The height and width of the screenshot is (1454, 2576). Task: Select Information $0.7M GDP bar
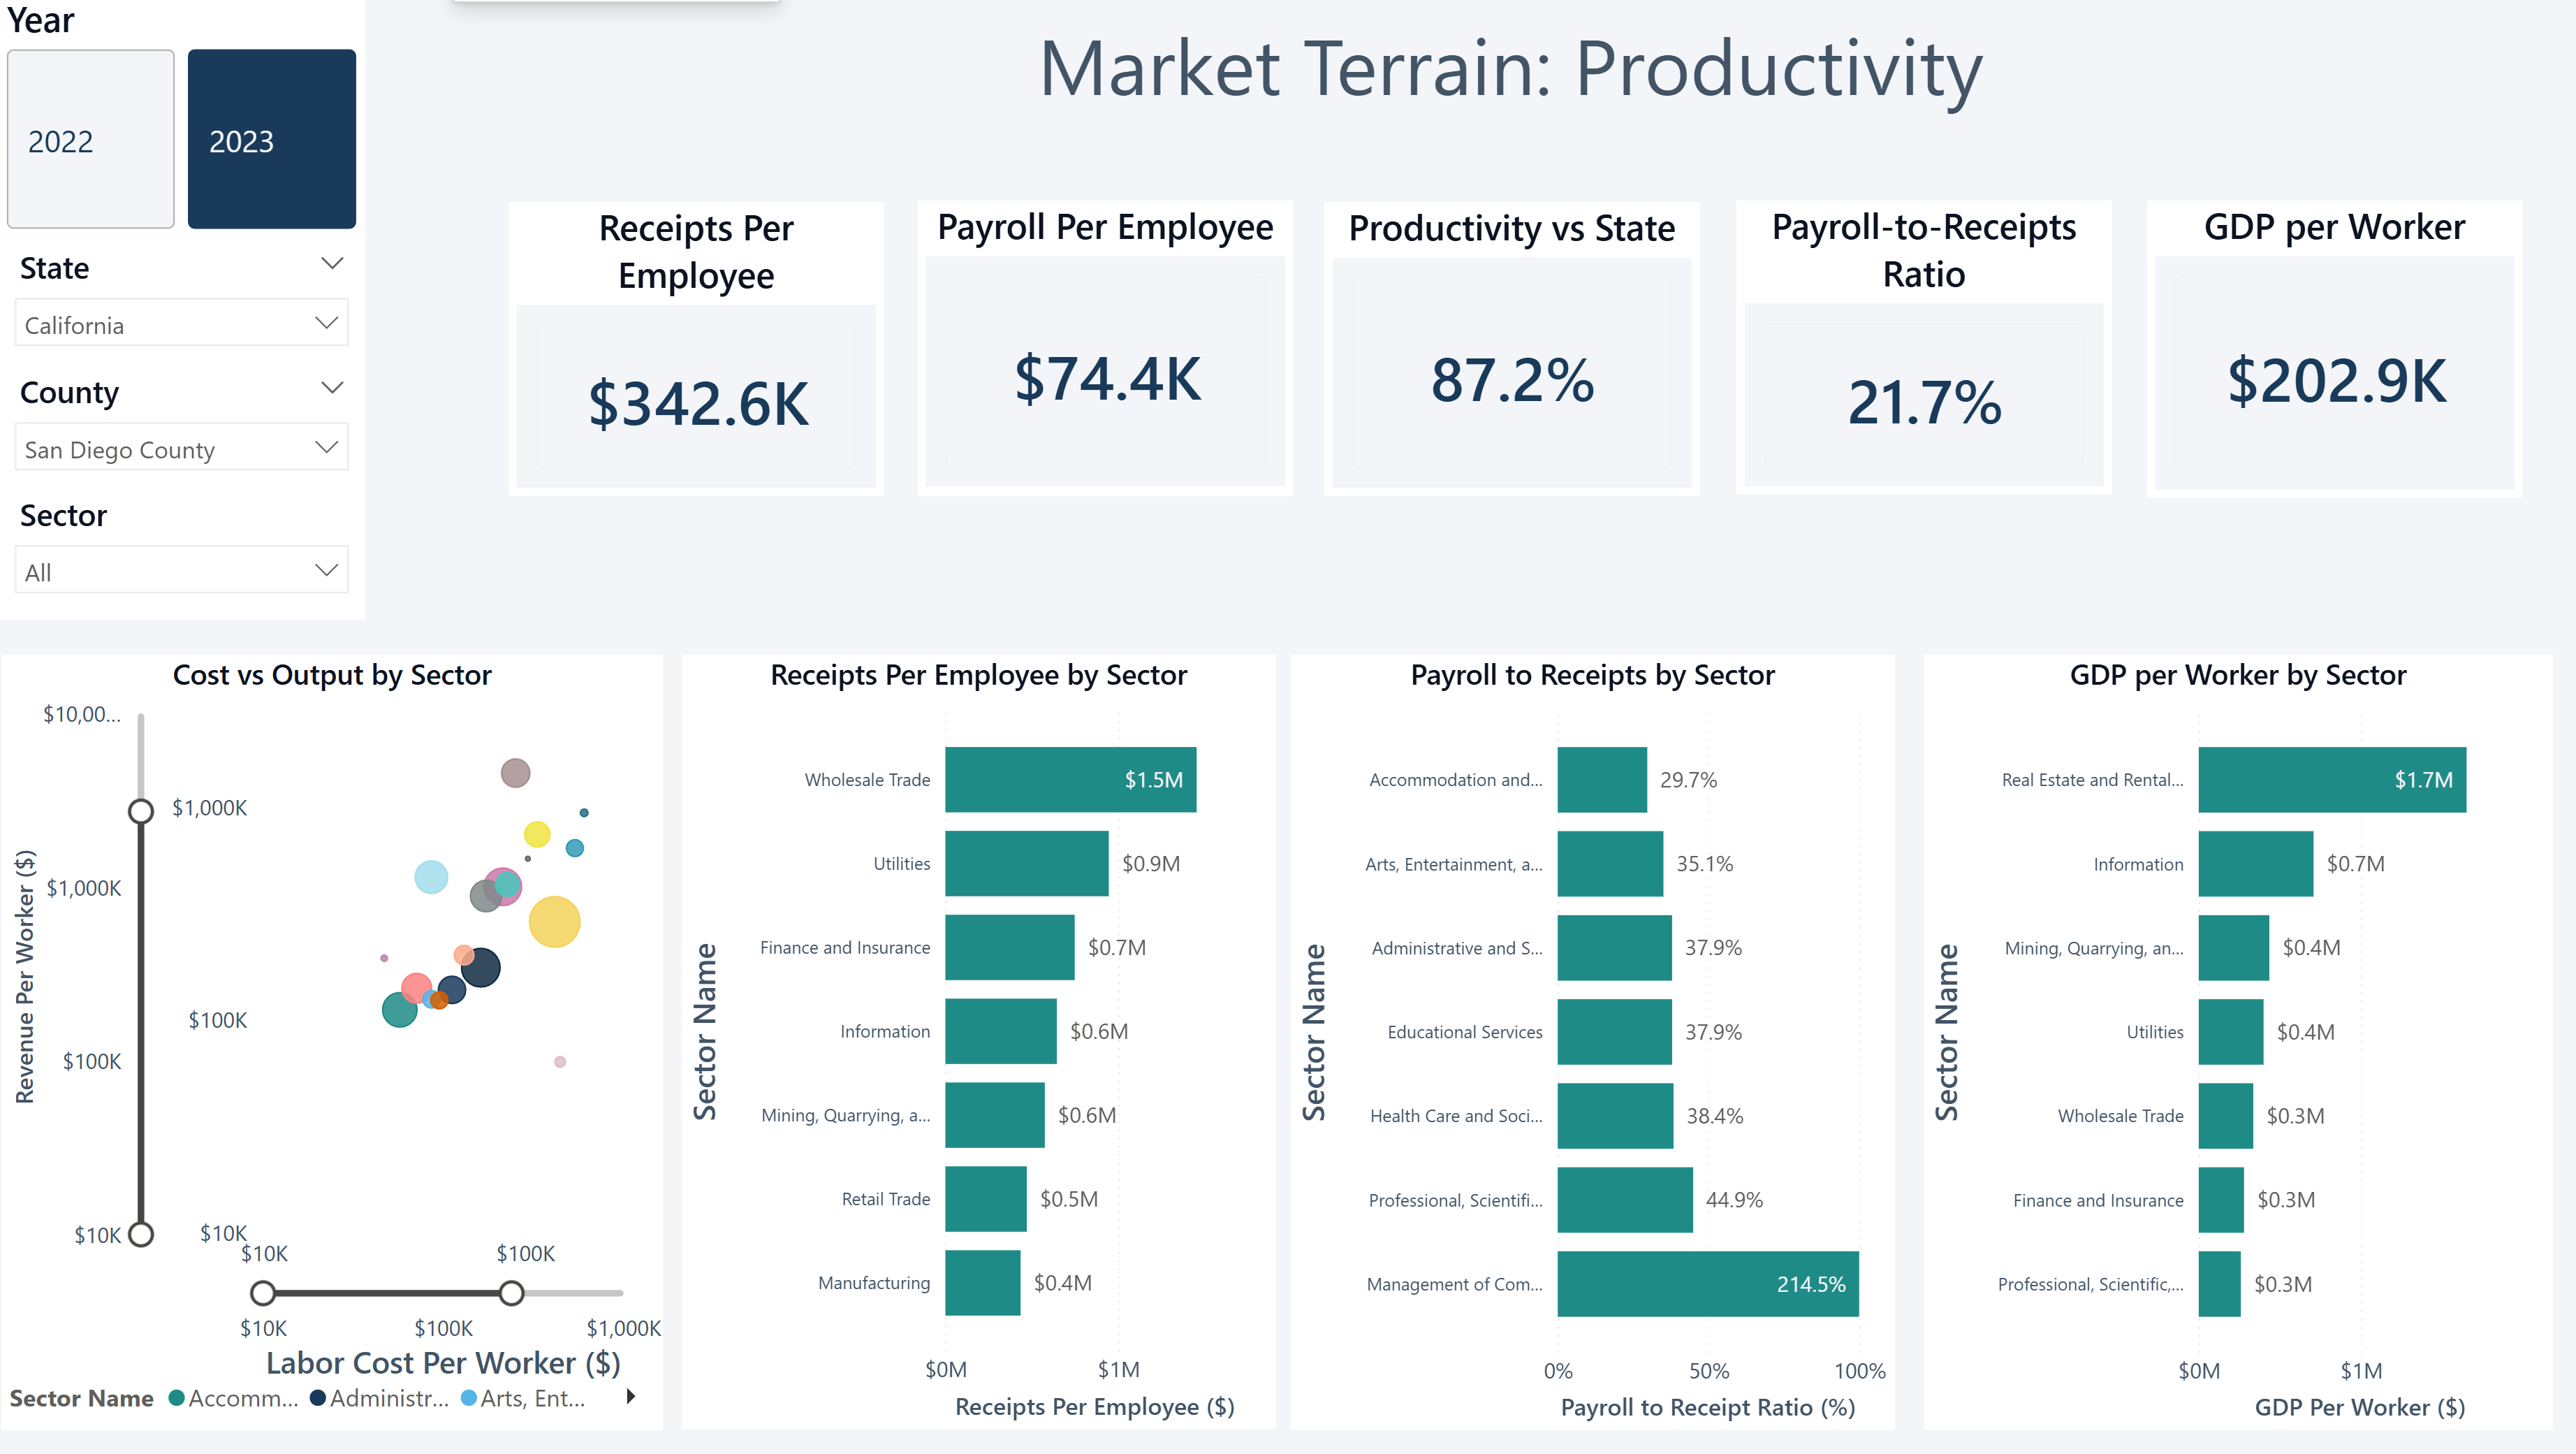2255,863
